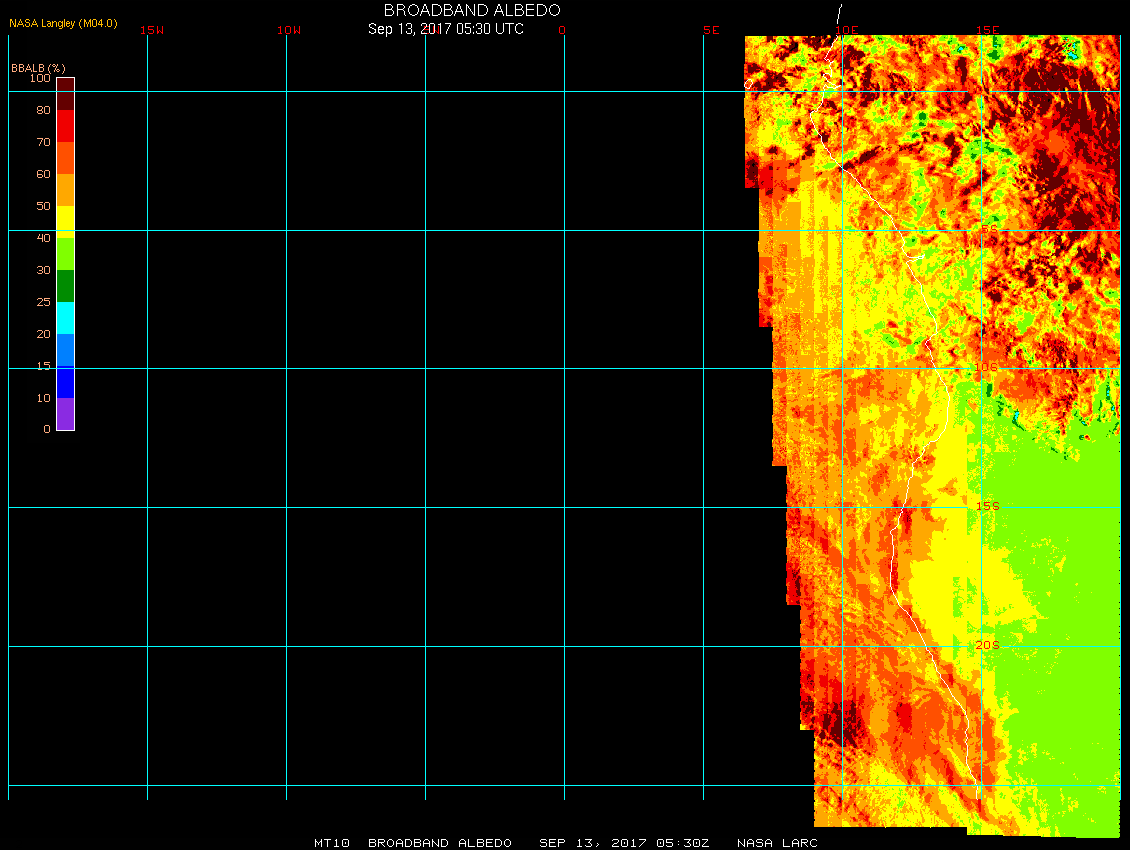The height and width of the screenshot is (850, 1130).
Task: Click the BBALB (%) legend heading
Action: coord(38,67)
